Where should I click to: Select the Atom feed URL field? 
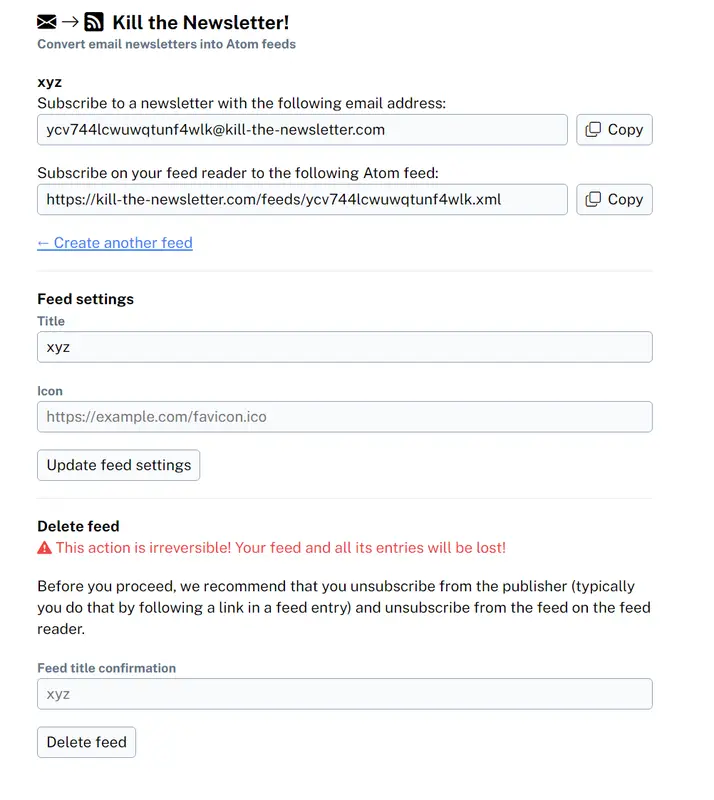302,200
